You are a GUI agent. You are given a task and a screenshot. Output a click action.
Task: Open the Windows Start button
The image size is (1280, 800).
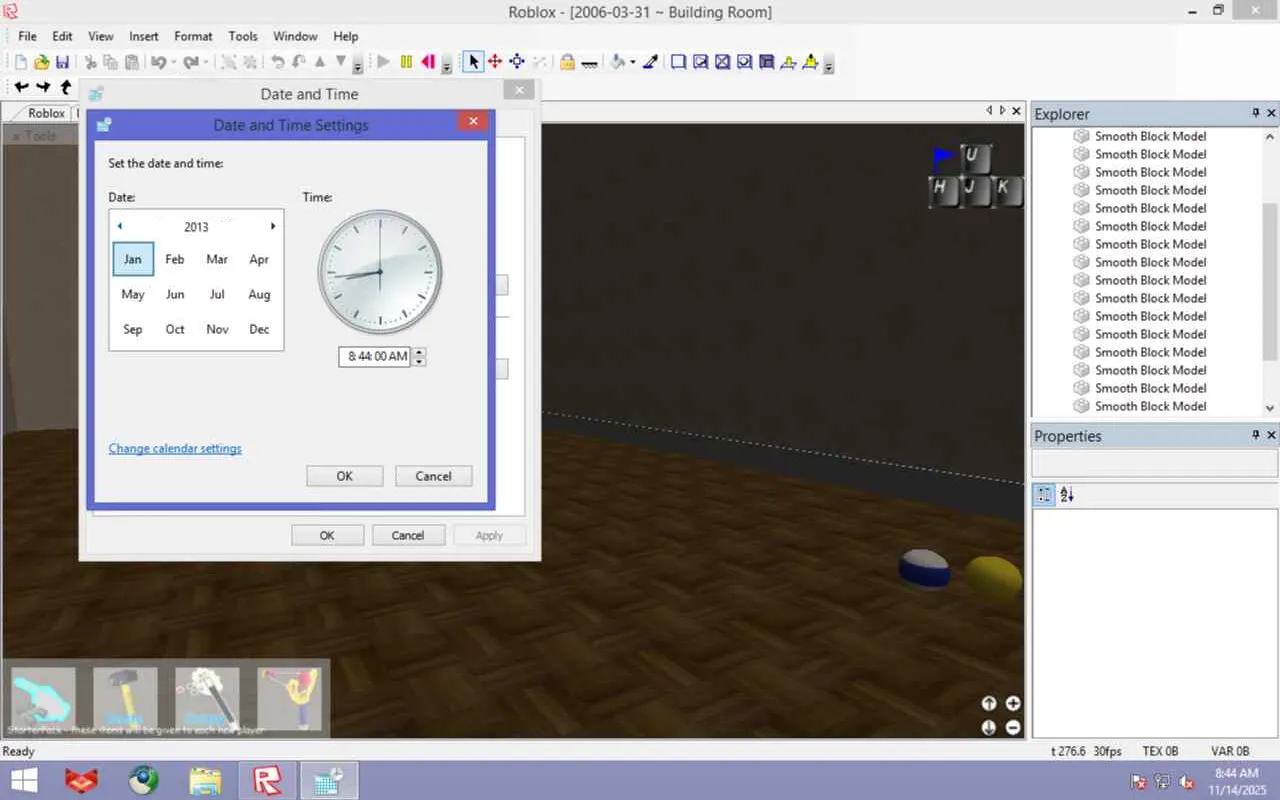tap(24, 780)
